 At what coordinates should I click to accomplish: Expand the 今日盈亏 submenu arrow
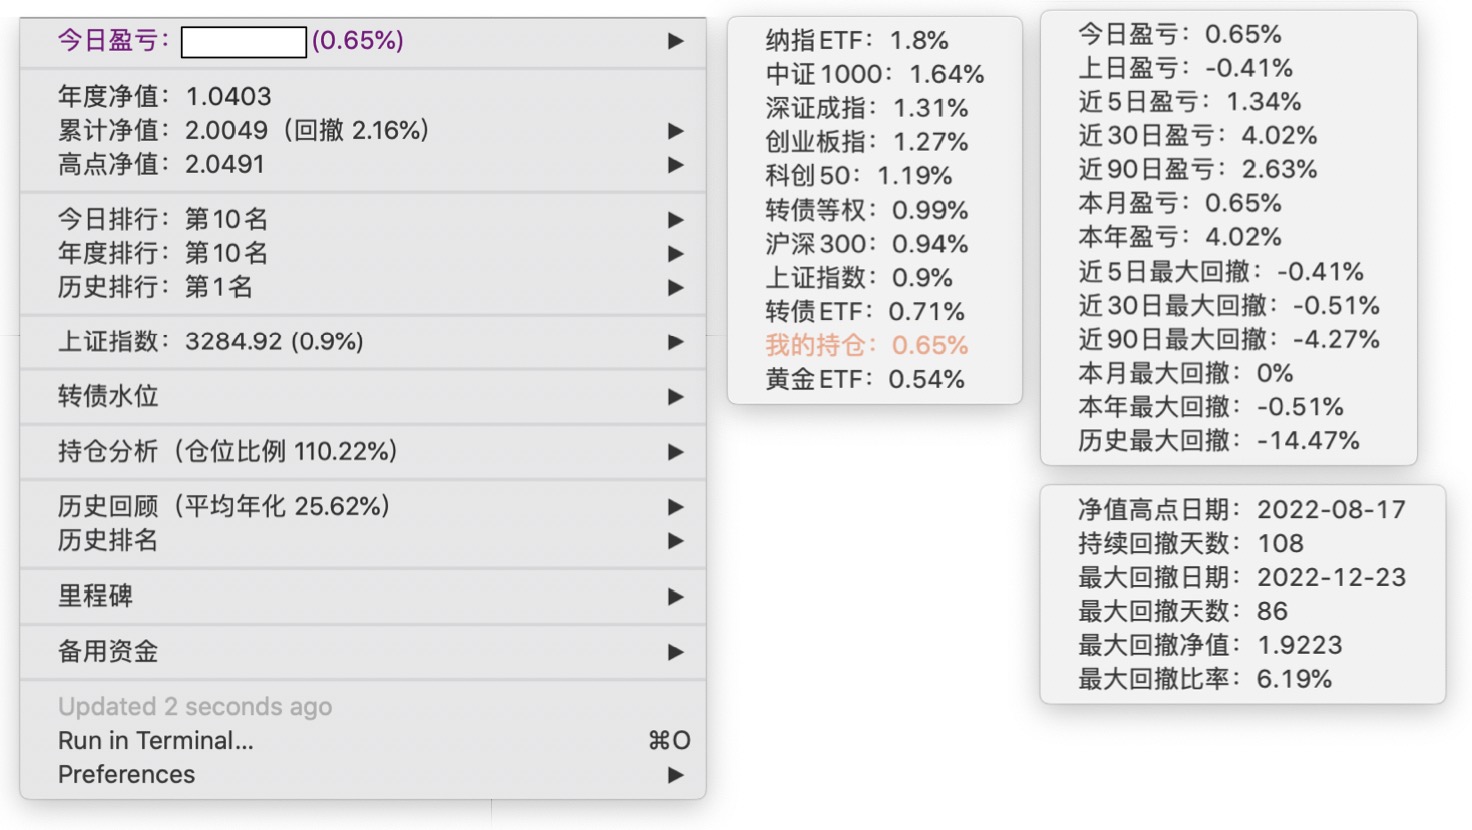pos(676,41)
